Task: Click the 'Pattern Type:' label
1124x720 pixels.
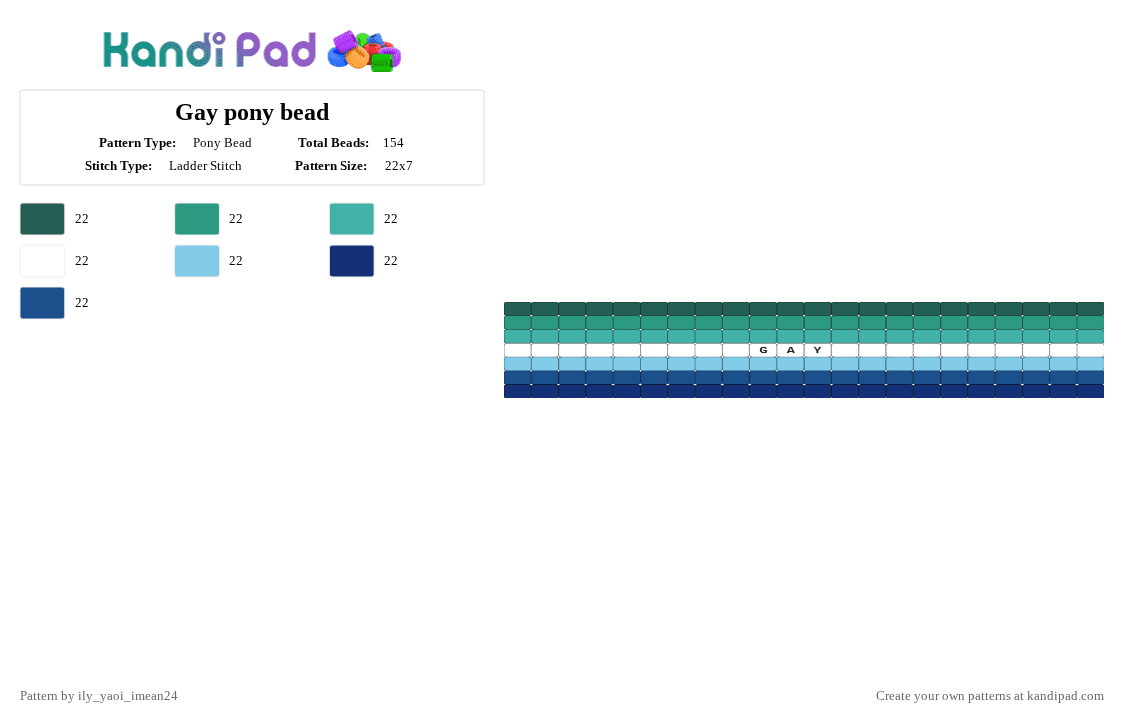Action: click(138, 143)
